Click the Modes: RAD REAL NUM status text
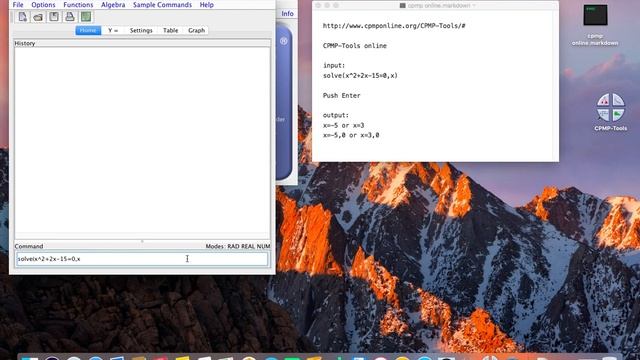This screenshot has width=640, height=360. pos(238,246)
